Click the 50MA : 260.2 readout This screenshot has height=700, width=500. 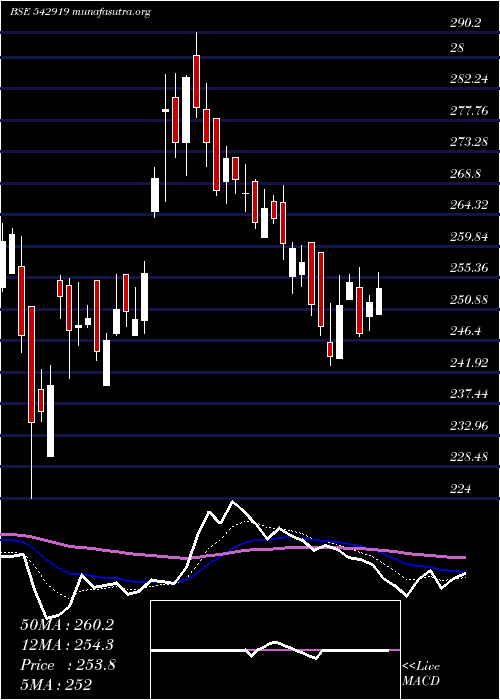67,625
